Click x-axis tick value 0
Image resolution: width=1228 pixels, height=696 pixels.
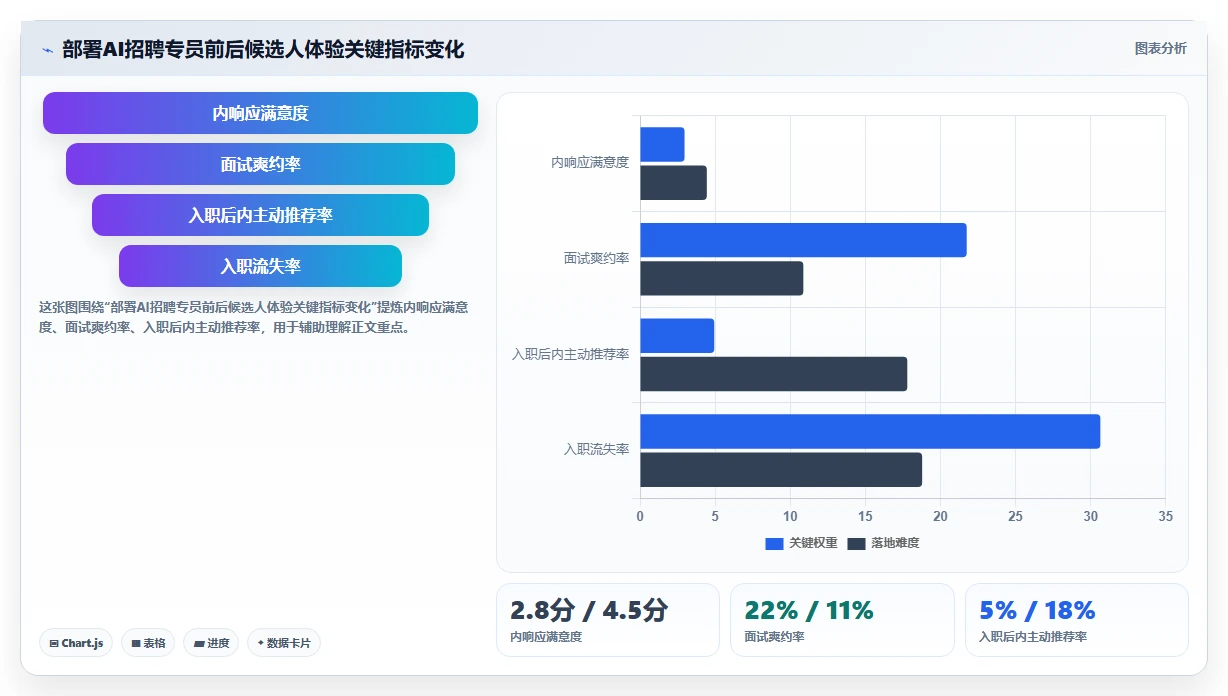coord(640,516)
